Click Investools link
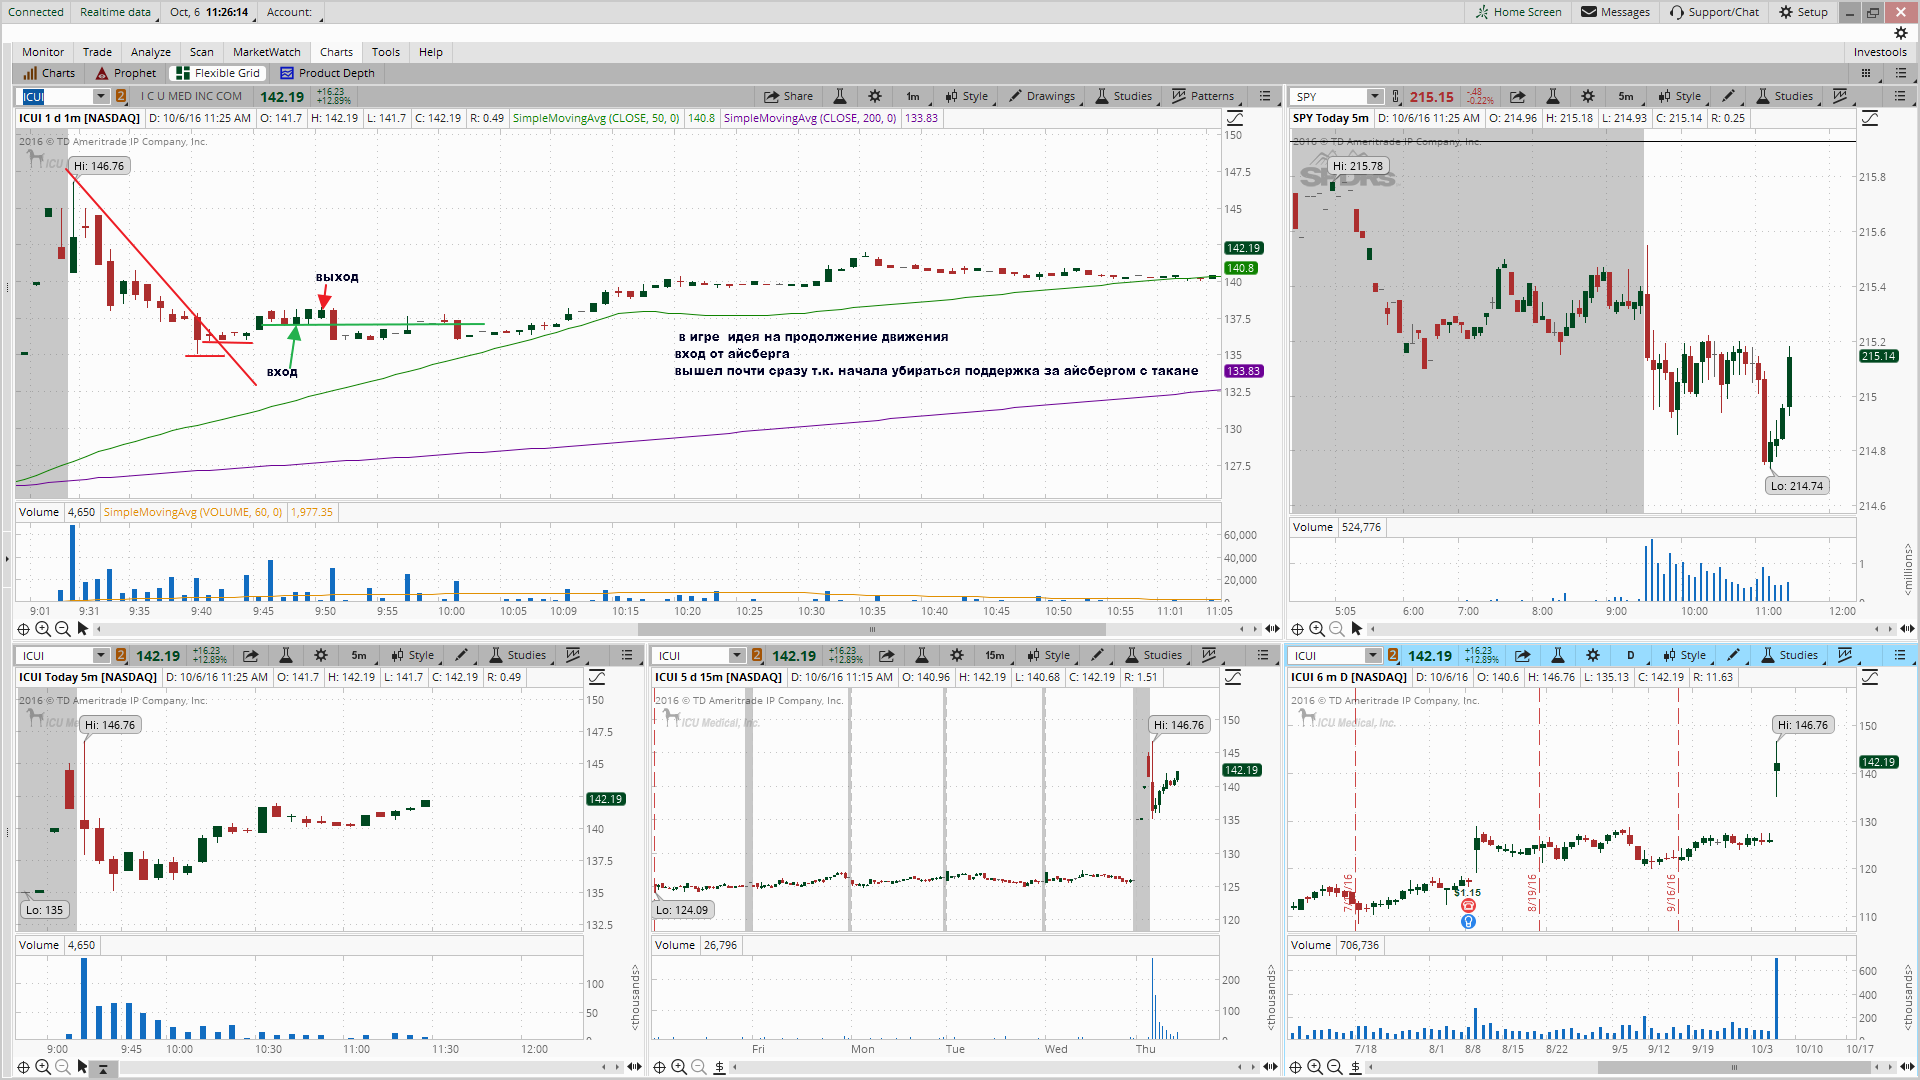The image size is (1920, 1080). click(x=1880, y=52)
